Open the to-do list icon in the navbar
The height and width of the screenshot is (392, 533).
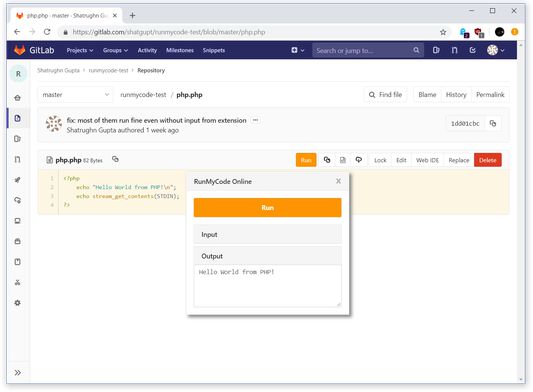click(x=472, y=50)
